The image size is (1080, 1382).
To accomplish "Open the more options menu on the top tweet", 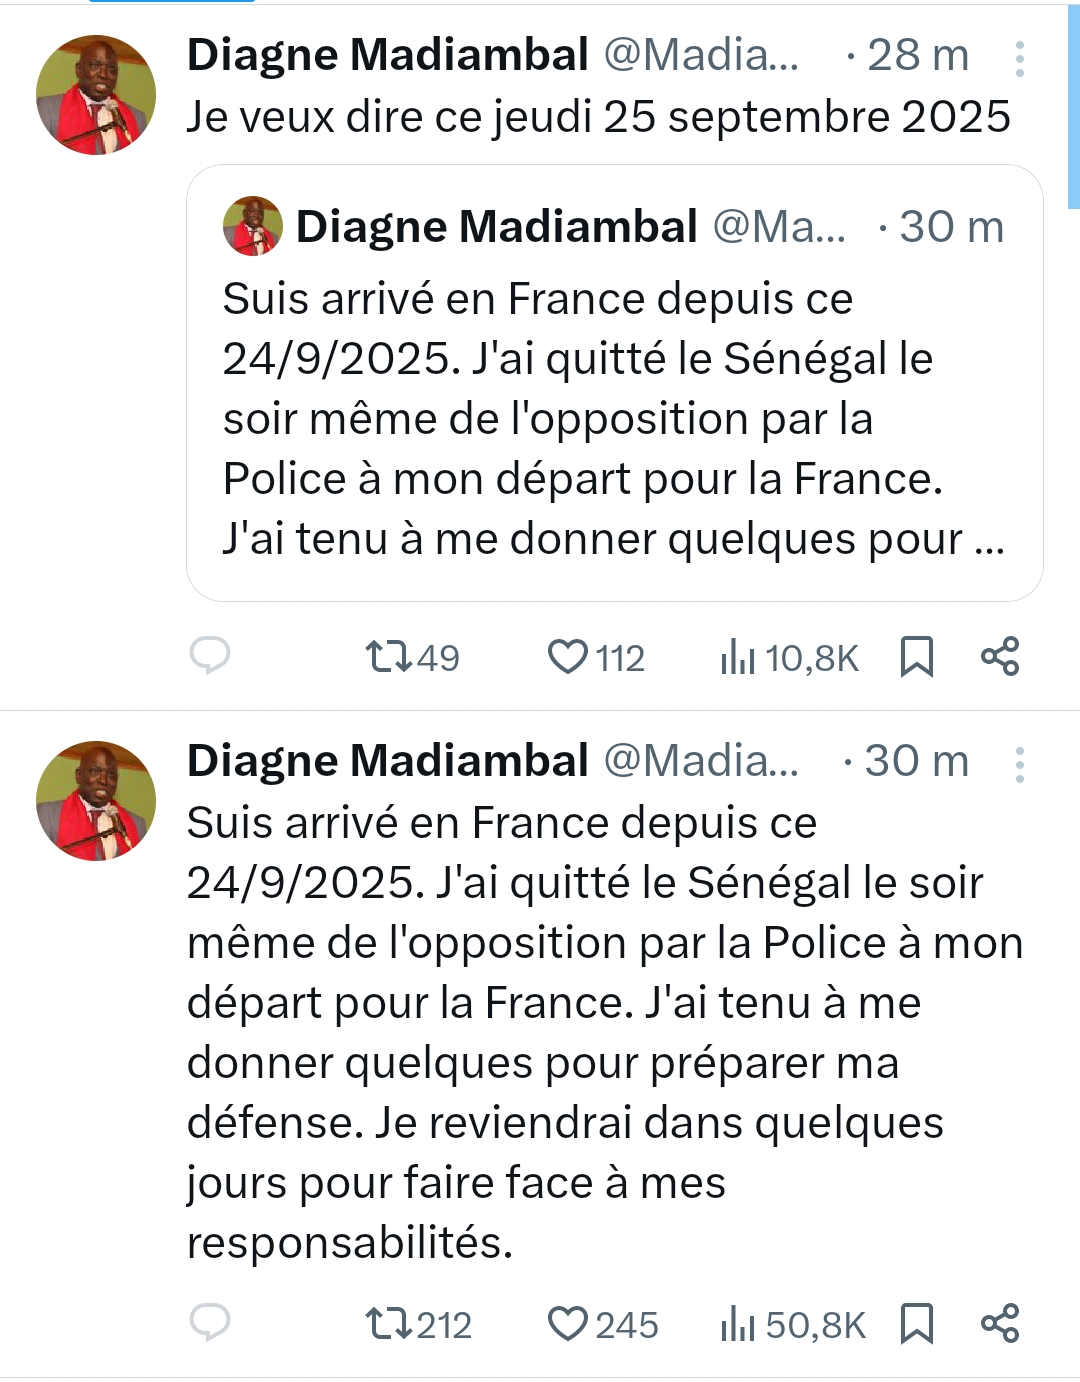I will coord(1019,57).
